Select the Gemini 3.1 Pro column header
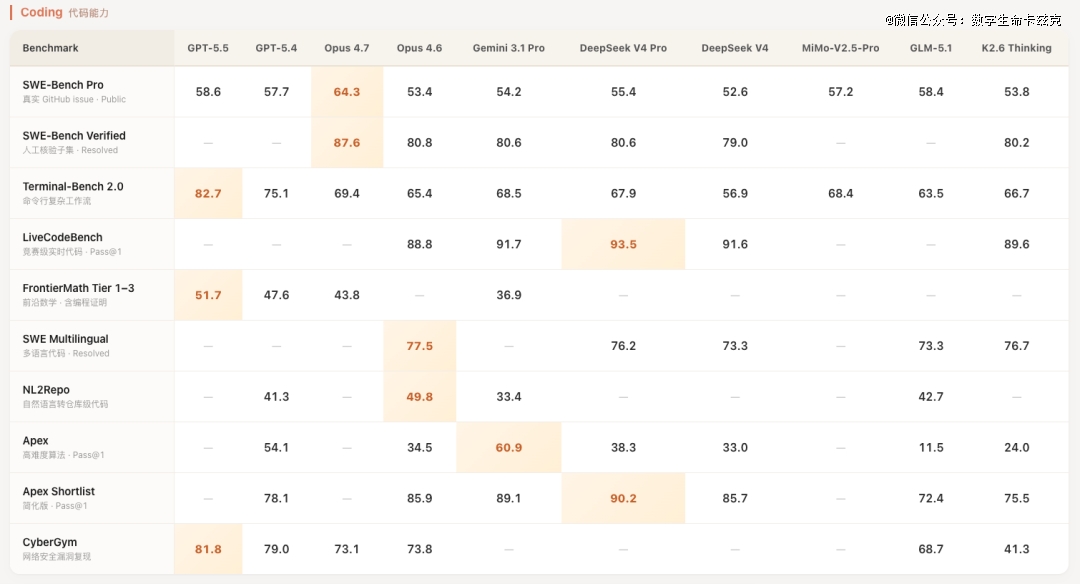Viewport: 1080px width, 584px height. 509,48
